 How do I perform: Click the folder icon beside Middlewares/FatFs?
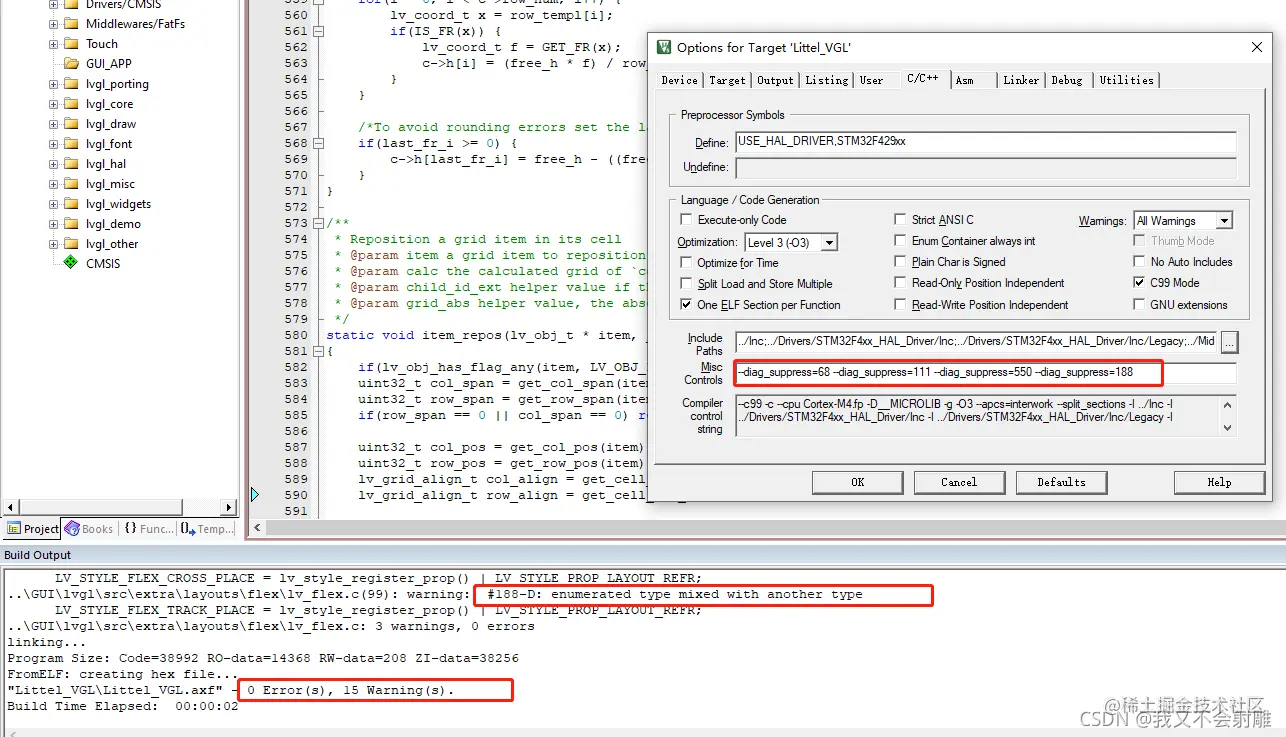pos(71,24)
